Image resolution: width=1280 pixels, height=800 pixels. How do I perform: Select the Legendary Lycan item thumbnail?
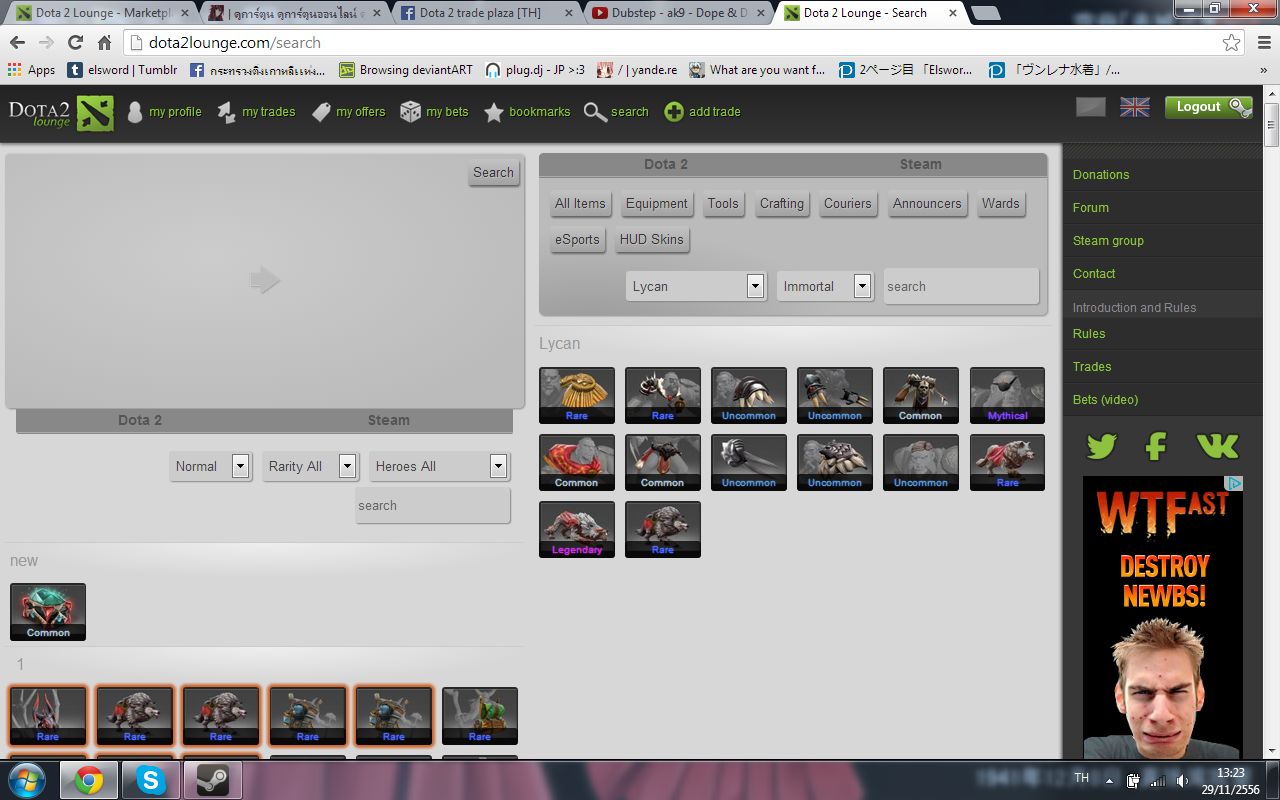(x=577, y=530)
